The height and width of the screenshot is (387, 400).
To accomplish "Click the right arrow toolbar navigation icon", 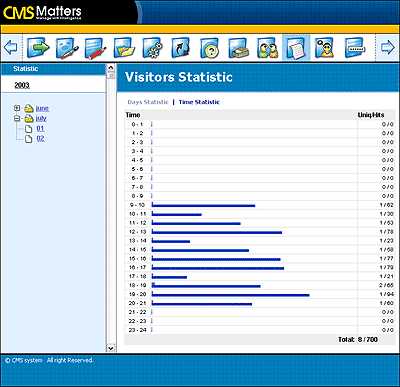I will [x=388, y=47].
